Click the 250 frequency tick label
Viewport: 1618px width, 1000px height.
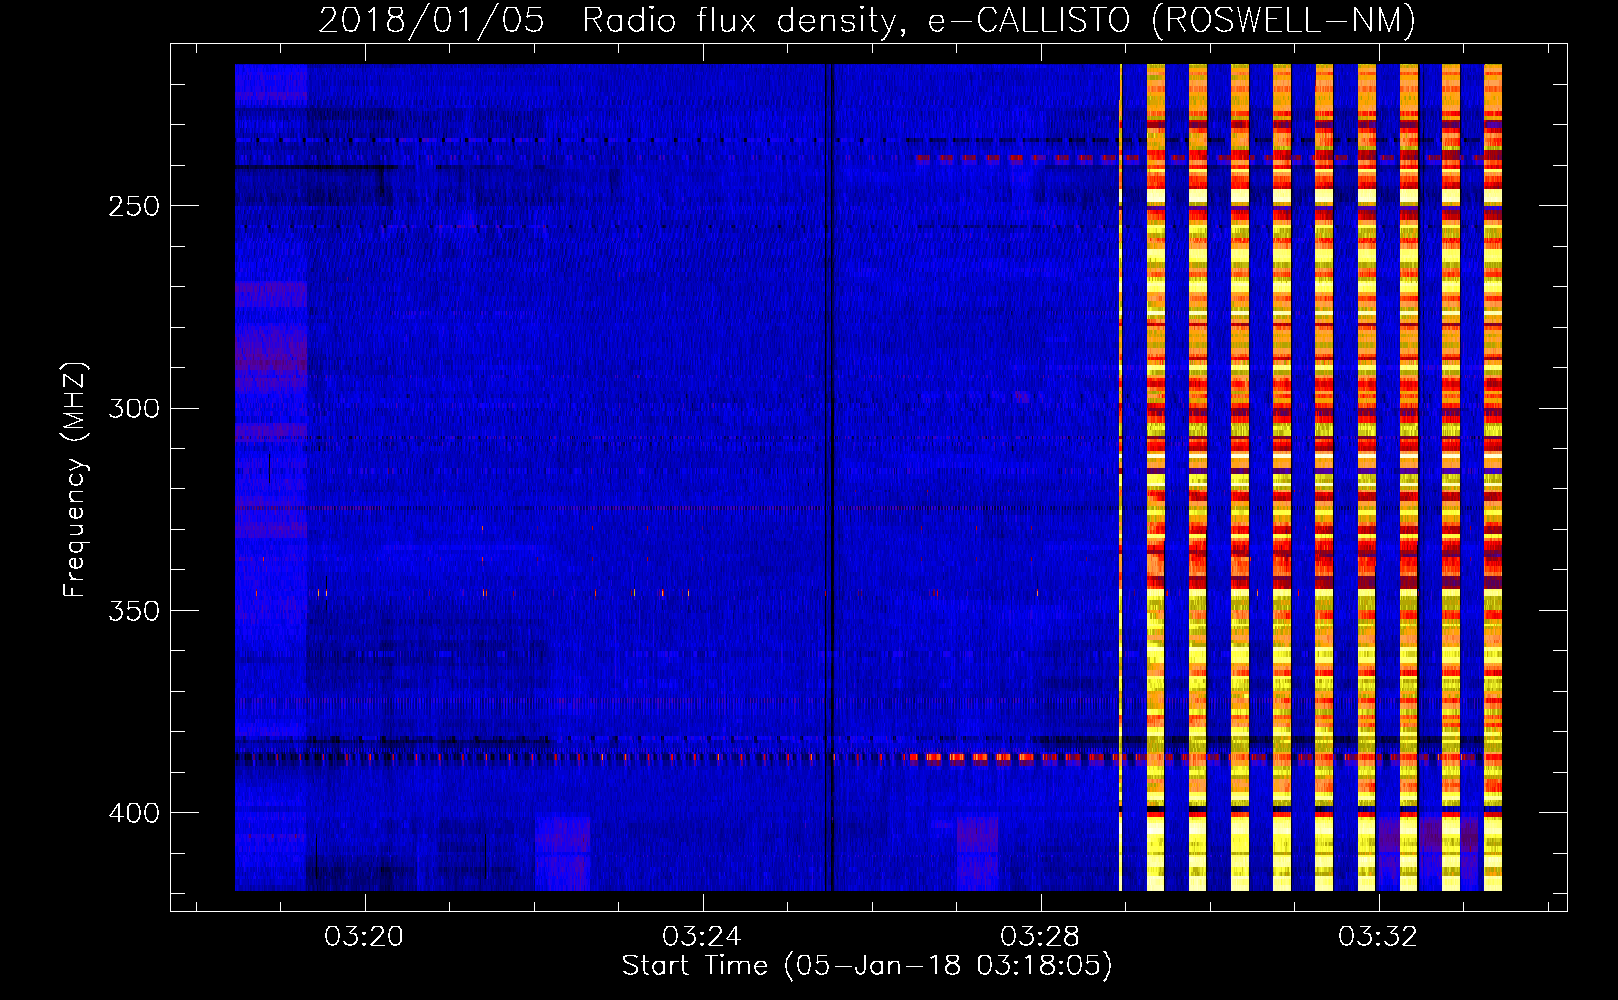134,206
